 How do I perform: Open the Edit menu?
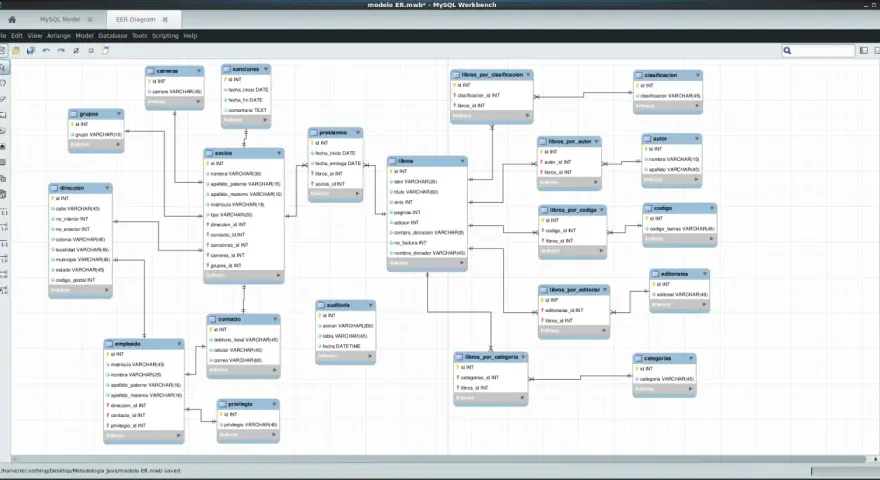(x=17, y=36)
